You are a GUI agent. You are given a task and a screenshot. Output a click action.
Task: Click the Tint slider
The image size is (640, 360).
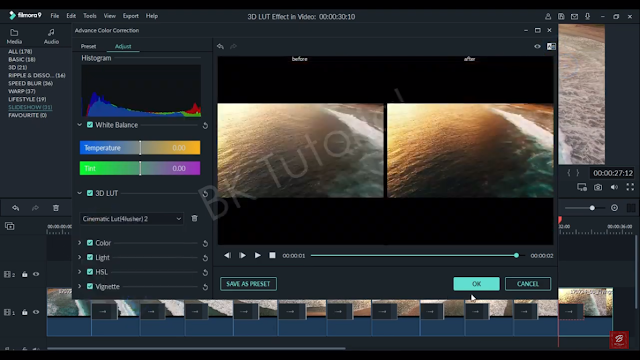point(140,168)
